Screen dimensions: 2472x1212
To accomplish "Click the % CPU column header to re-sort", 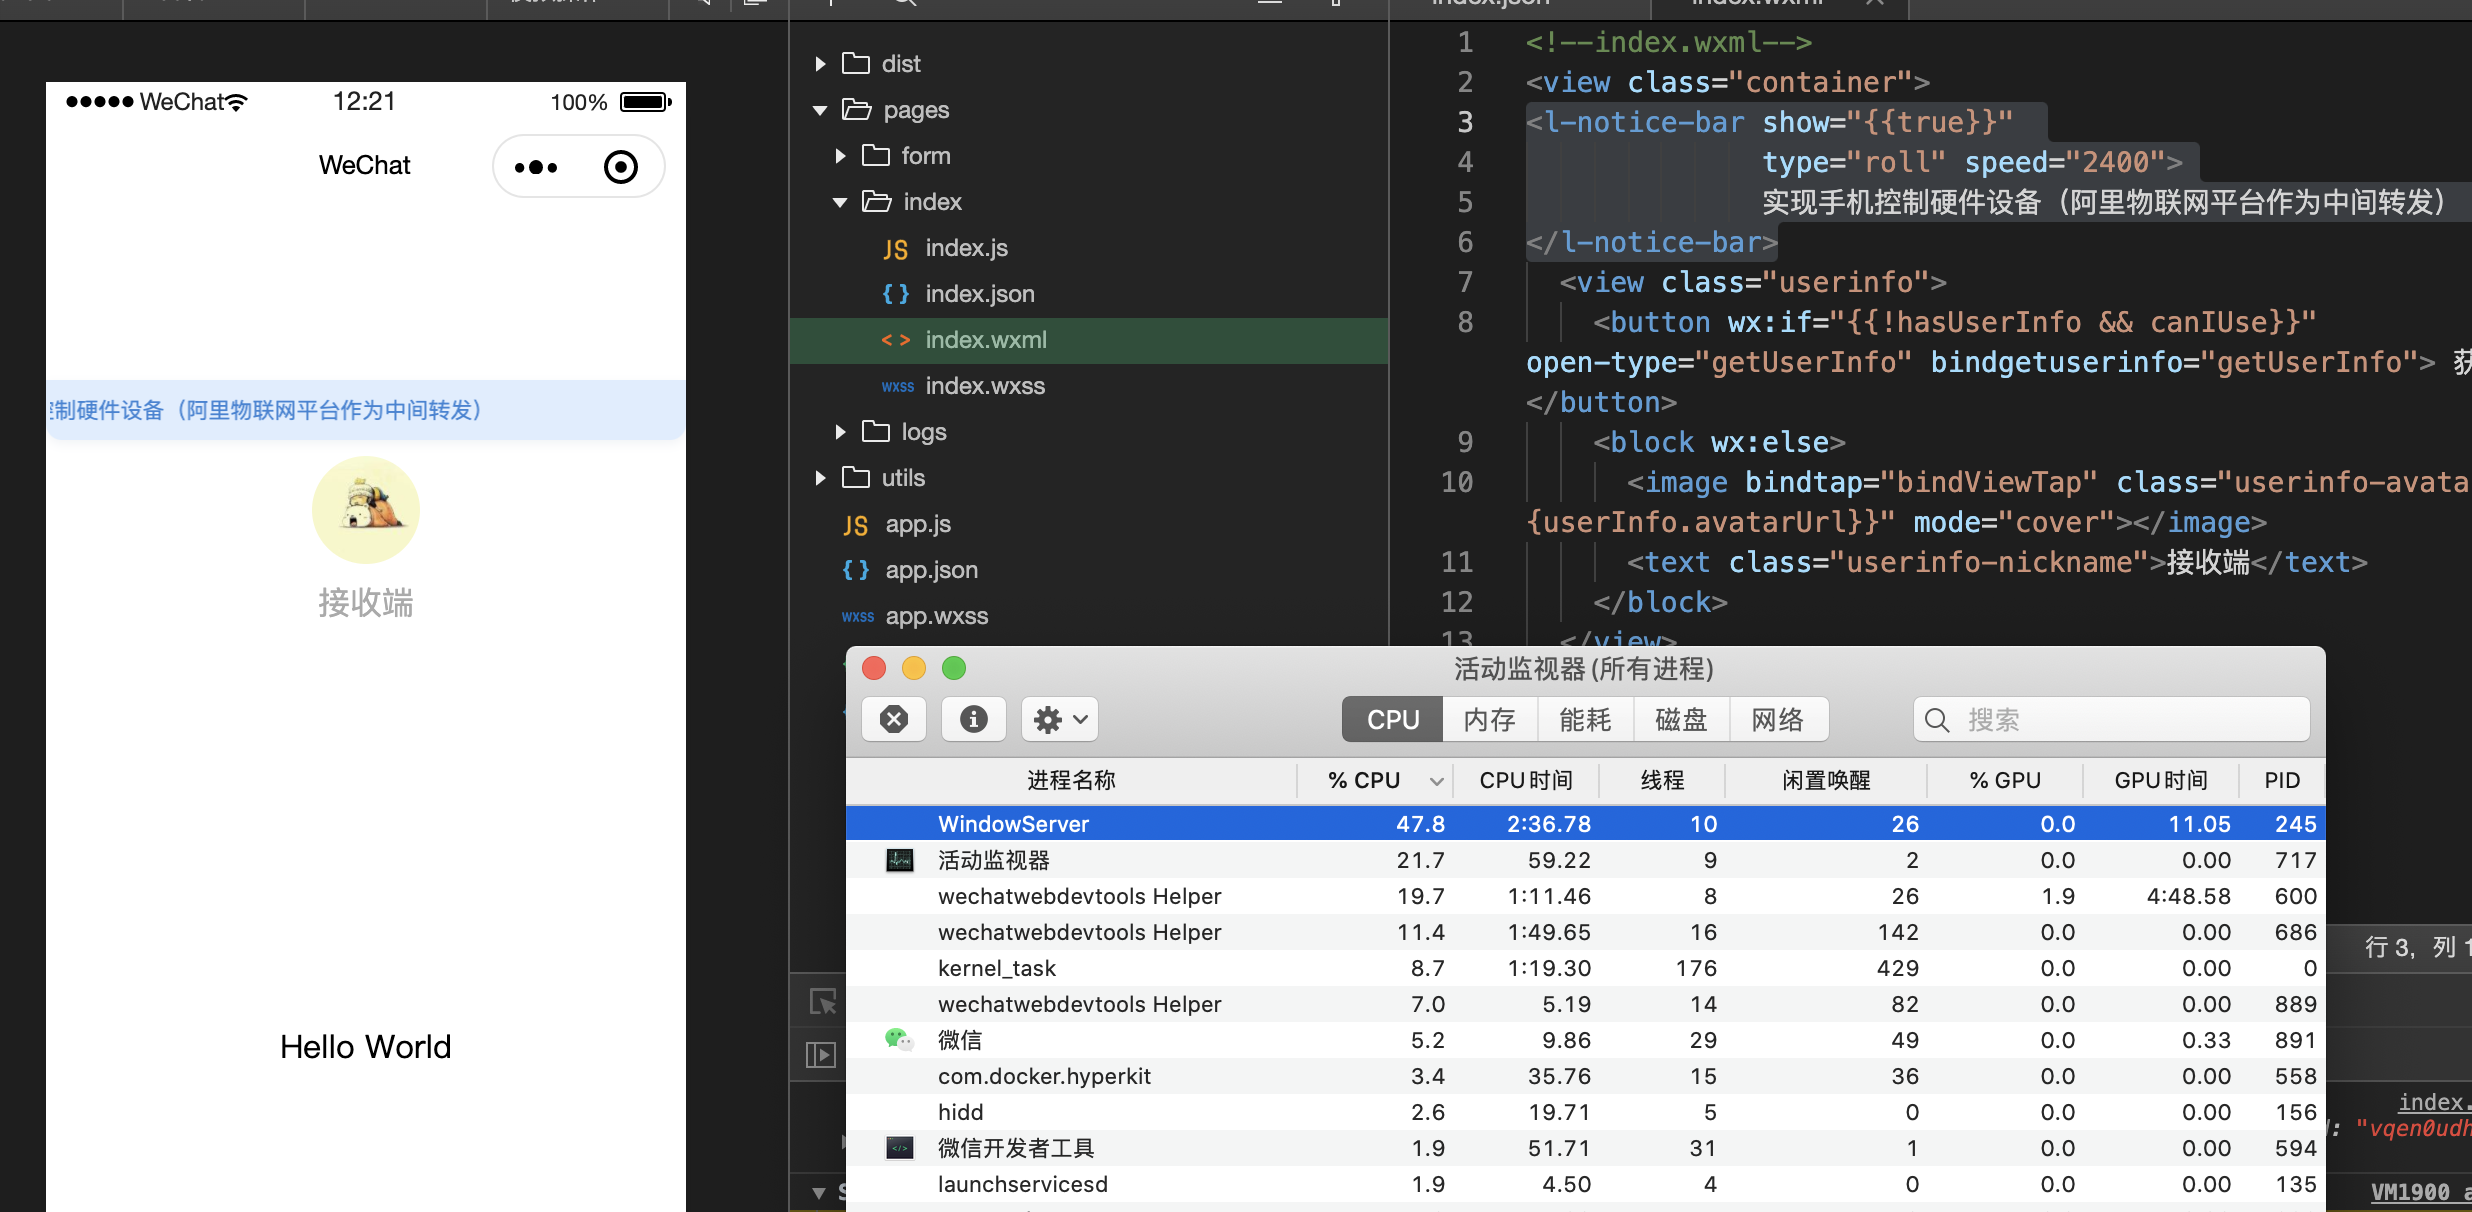I will click(1365, 780).
